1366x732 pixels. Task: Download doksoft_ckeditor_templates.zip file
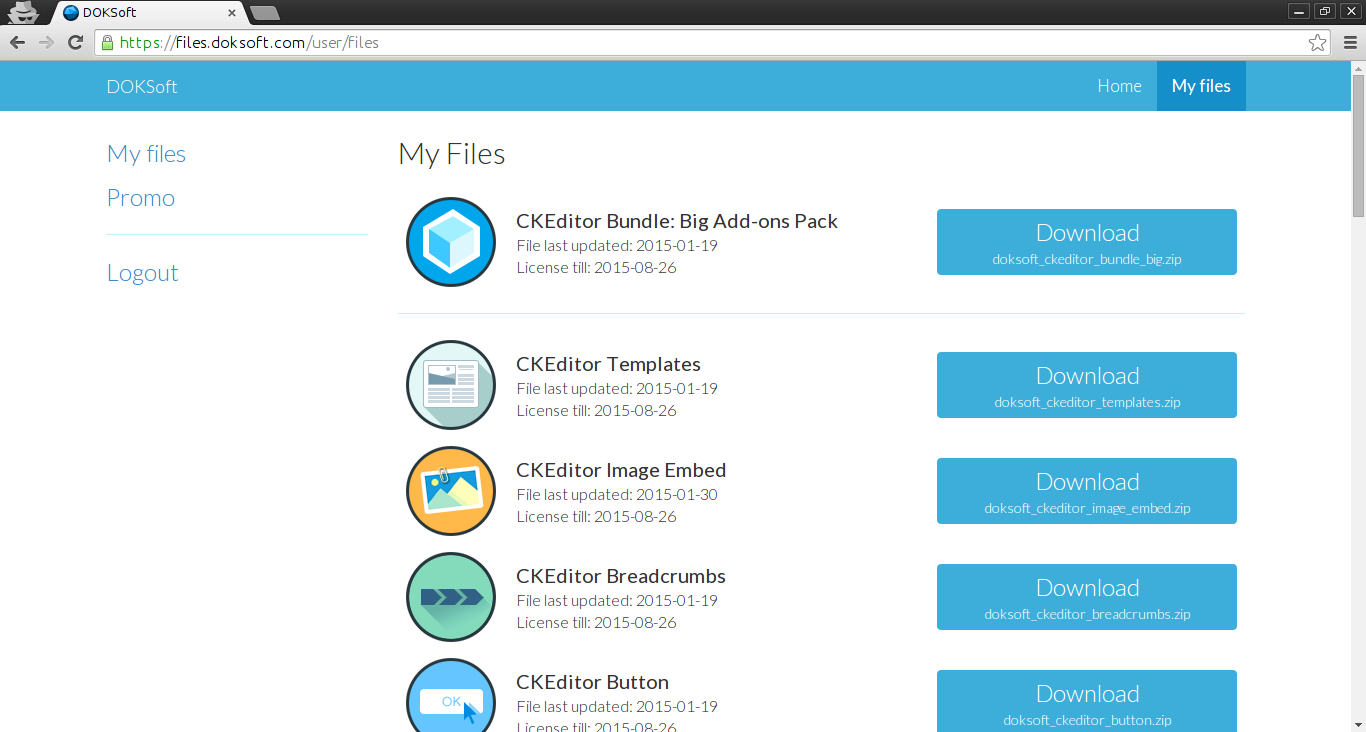tap(1086, 385)
